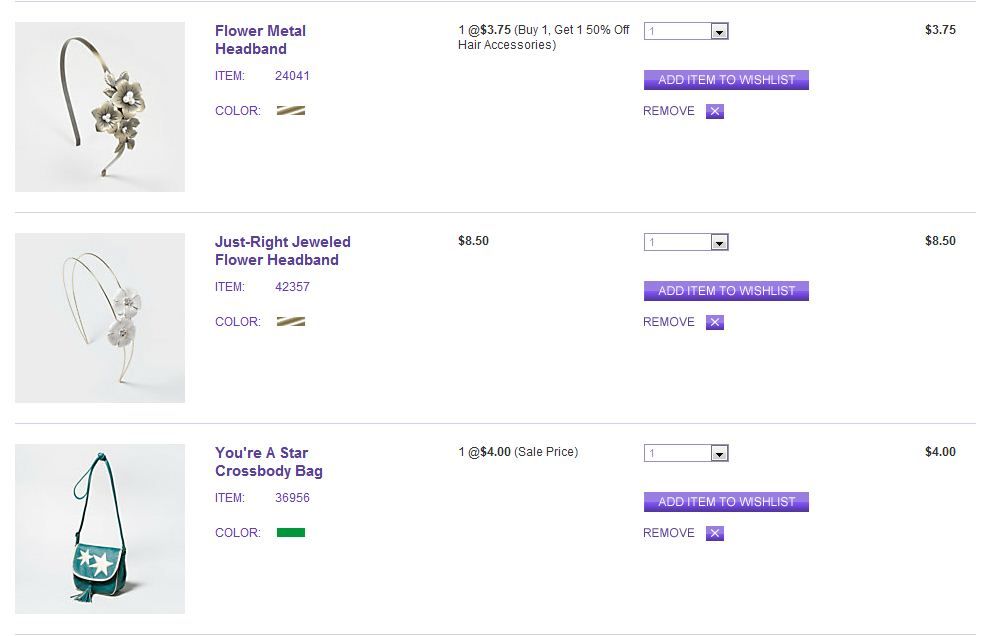Select the striped color swatch for Flower Metal Headband

pyautogui.click(x=291, y=111)
